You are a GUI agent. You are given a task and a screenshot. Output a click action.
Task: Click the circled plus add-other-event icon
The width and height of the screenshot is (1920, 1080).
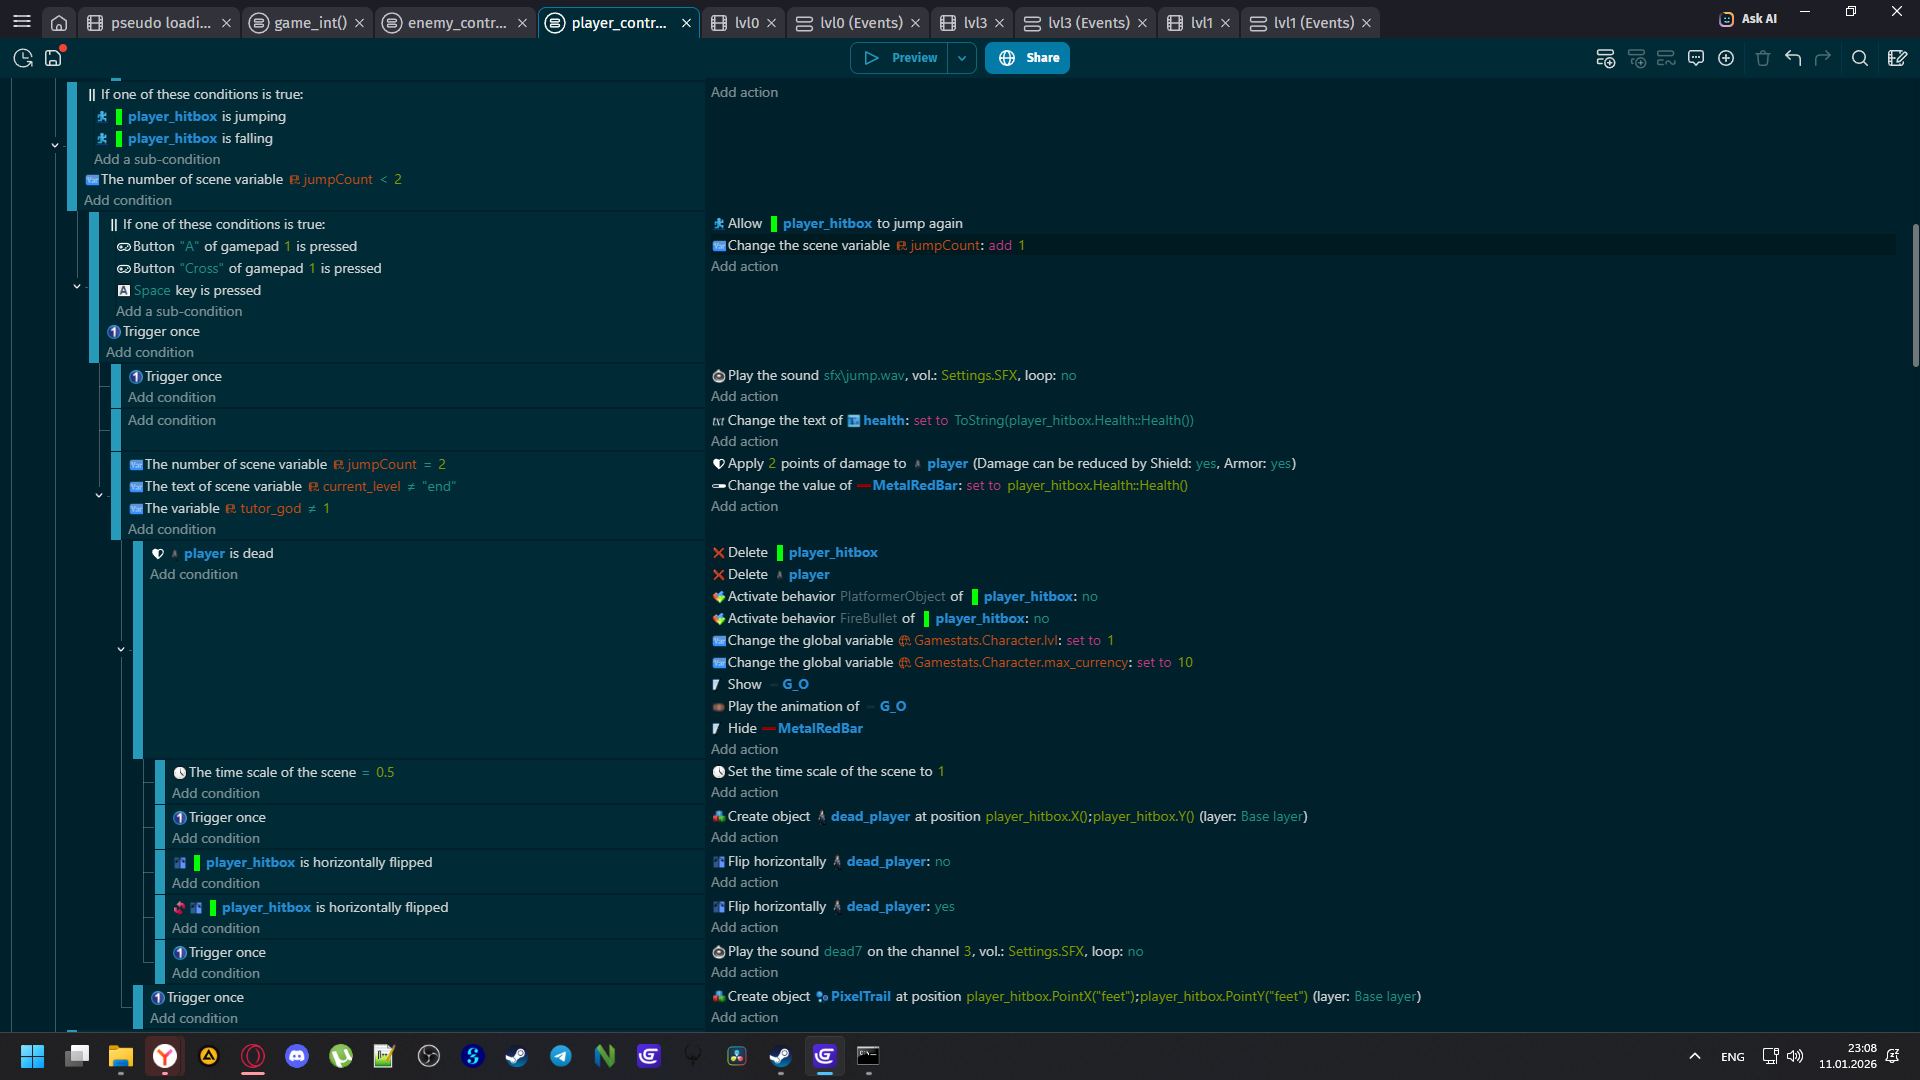1726,58
